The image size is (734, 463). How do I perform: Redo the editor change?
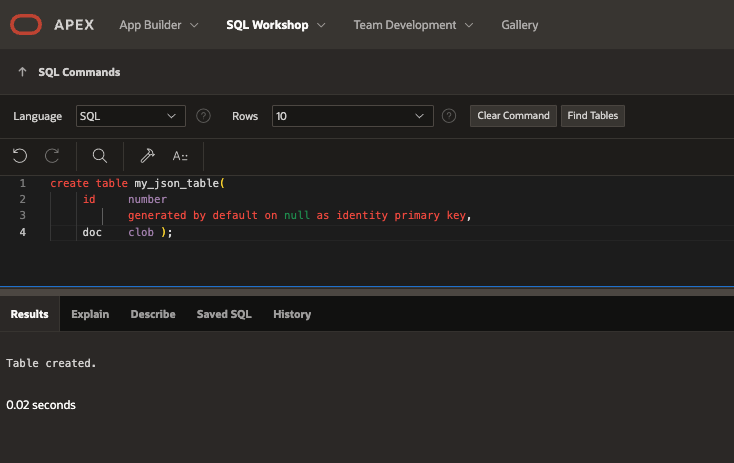[x=52, y=155]
